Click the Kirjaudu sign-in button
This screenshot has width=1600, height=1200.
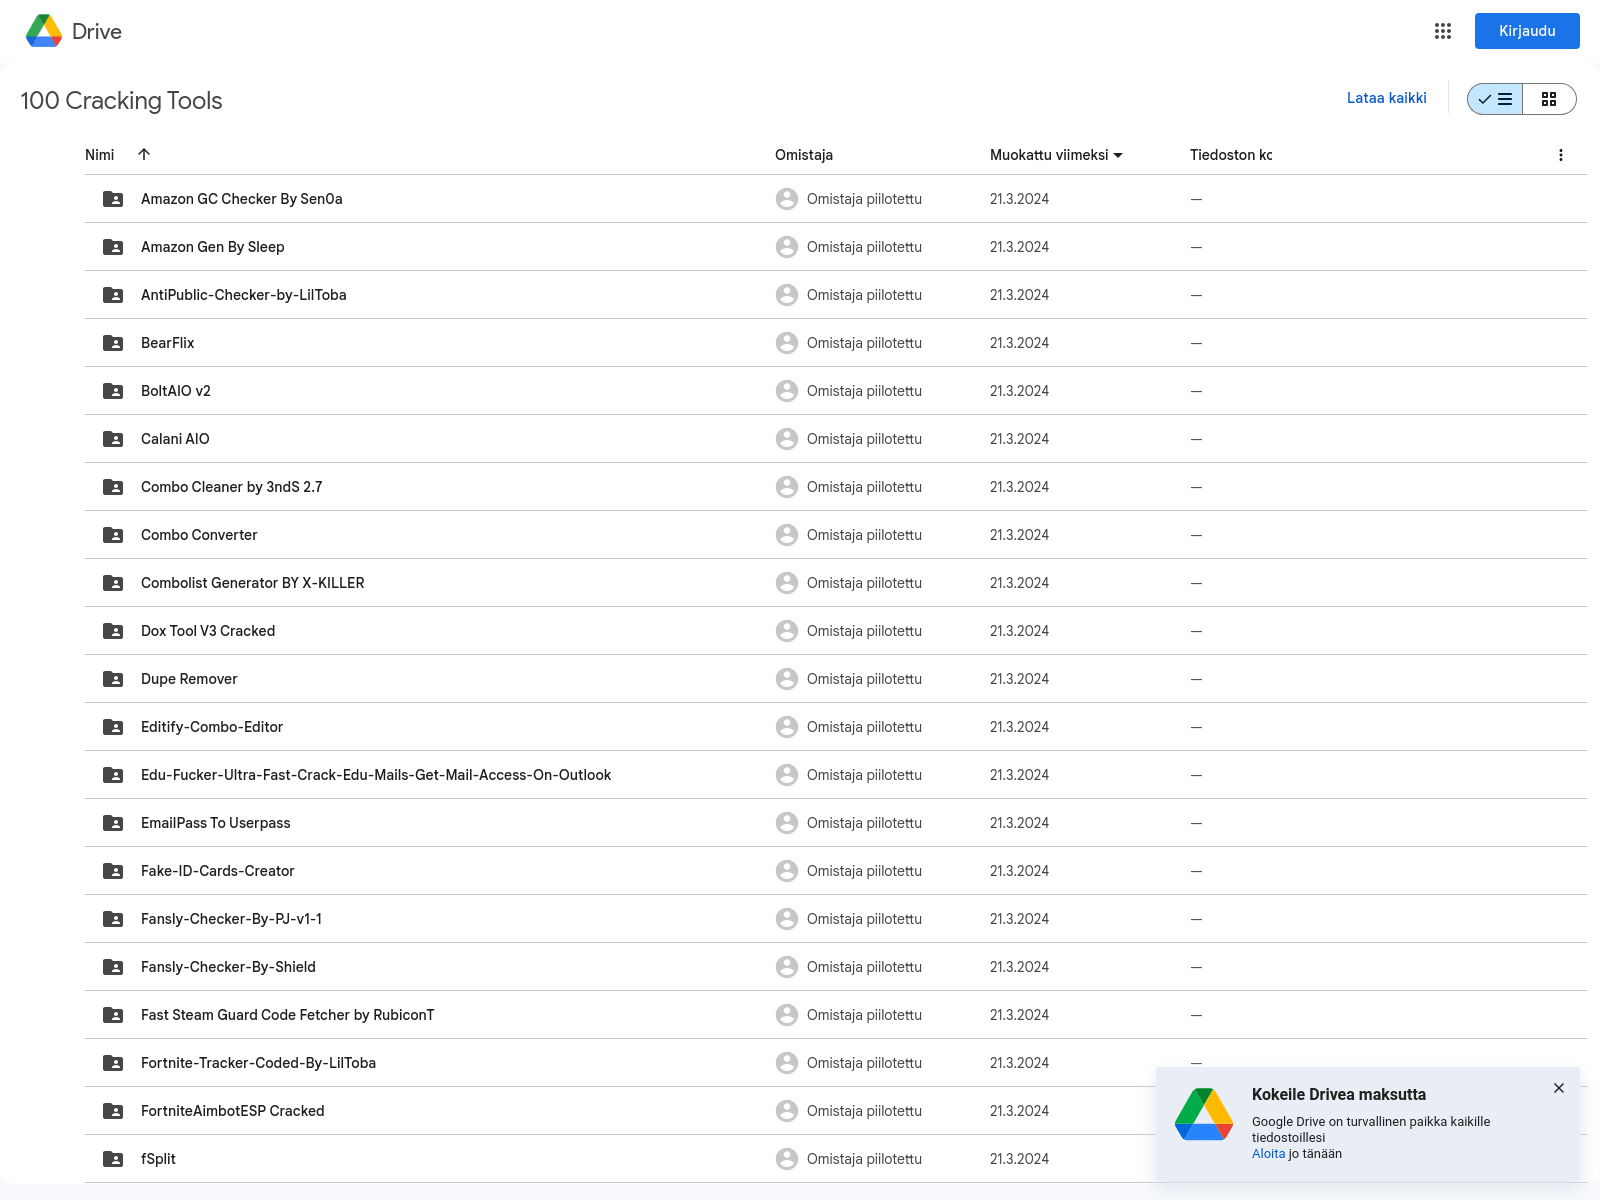coord(1527,31)
